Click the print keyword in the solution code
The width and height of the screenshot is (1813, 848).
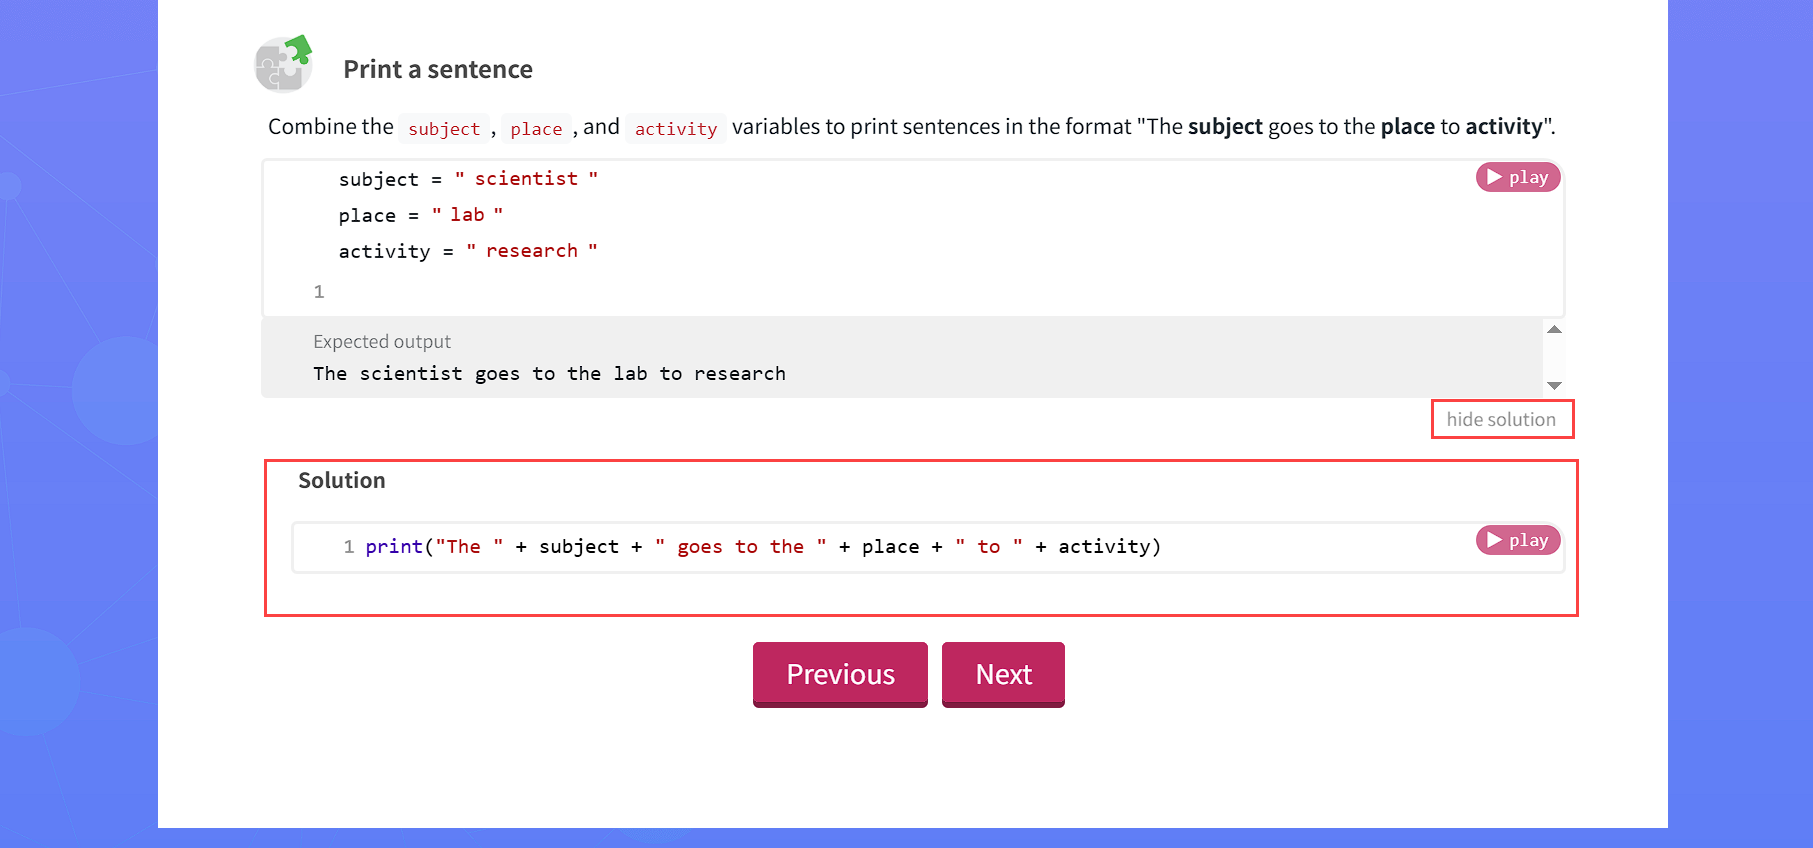394,546
